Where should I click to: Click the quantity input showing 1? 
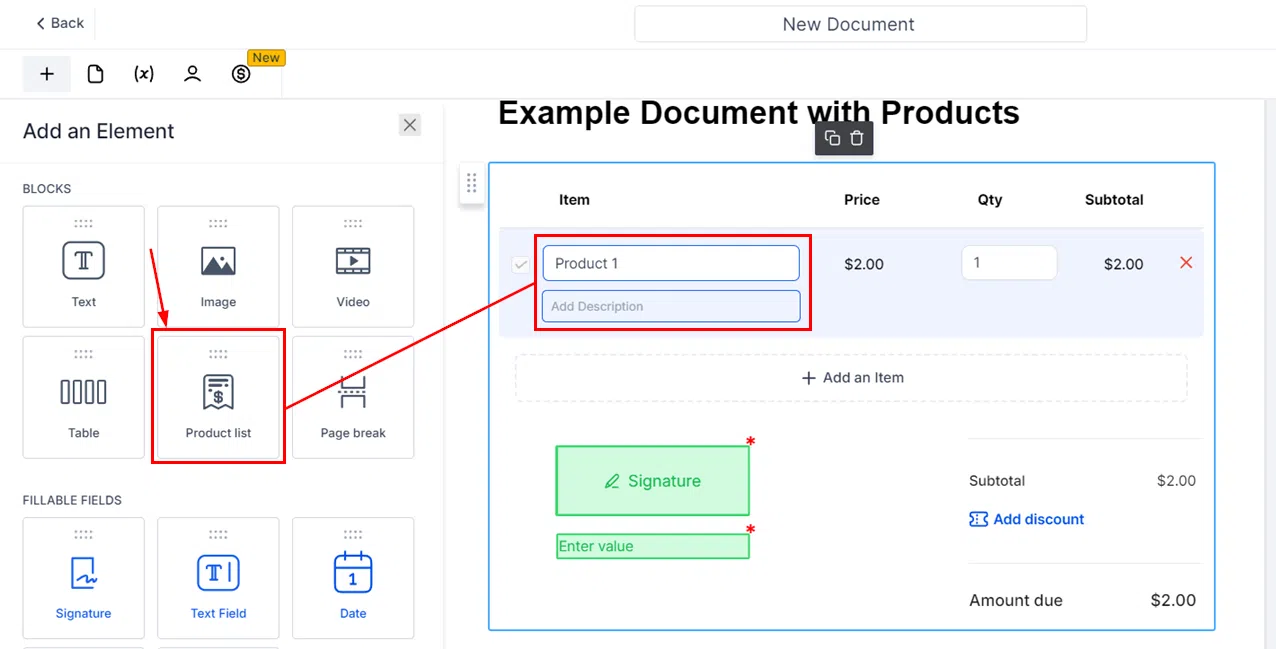point(1009,262)
